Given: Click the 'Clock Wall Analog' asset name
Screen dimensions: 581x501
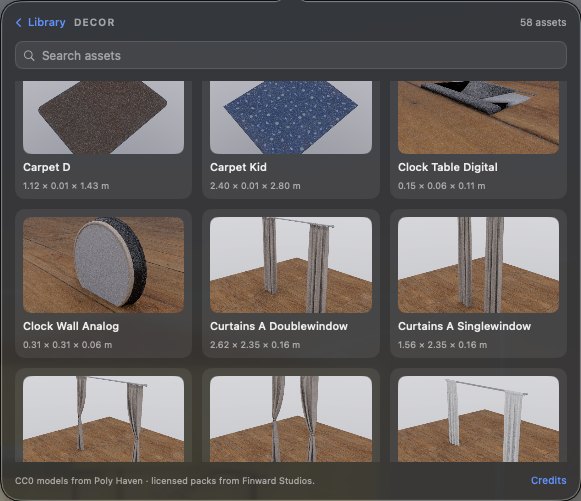Looking at the screenshot, I should [71, 326].
